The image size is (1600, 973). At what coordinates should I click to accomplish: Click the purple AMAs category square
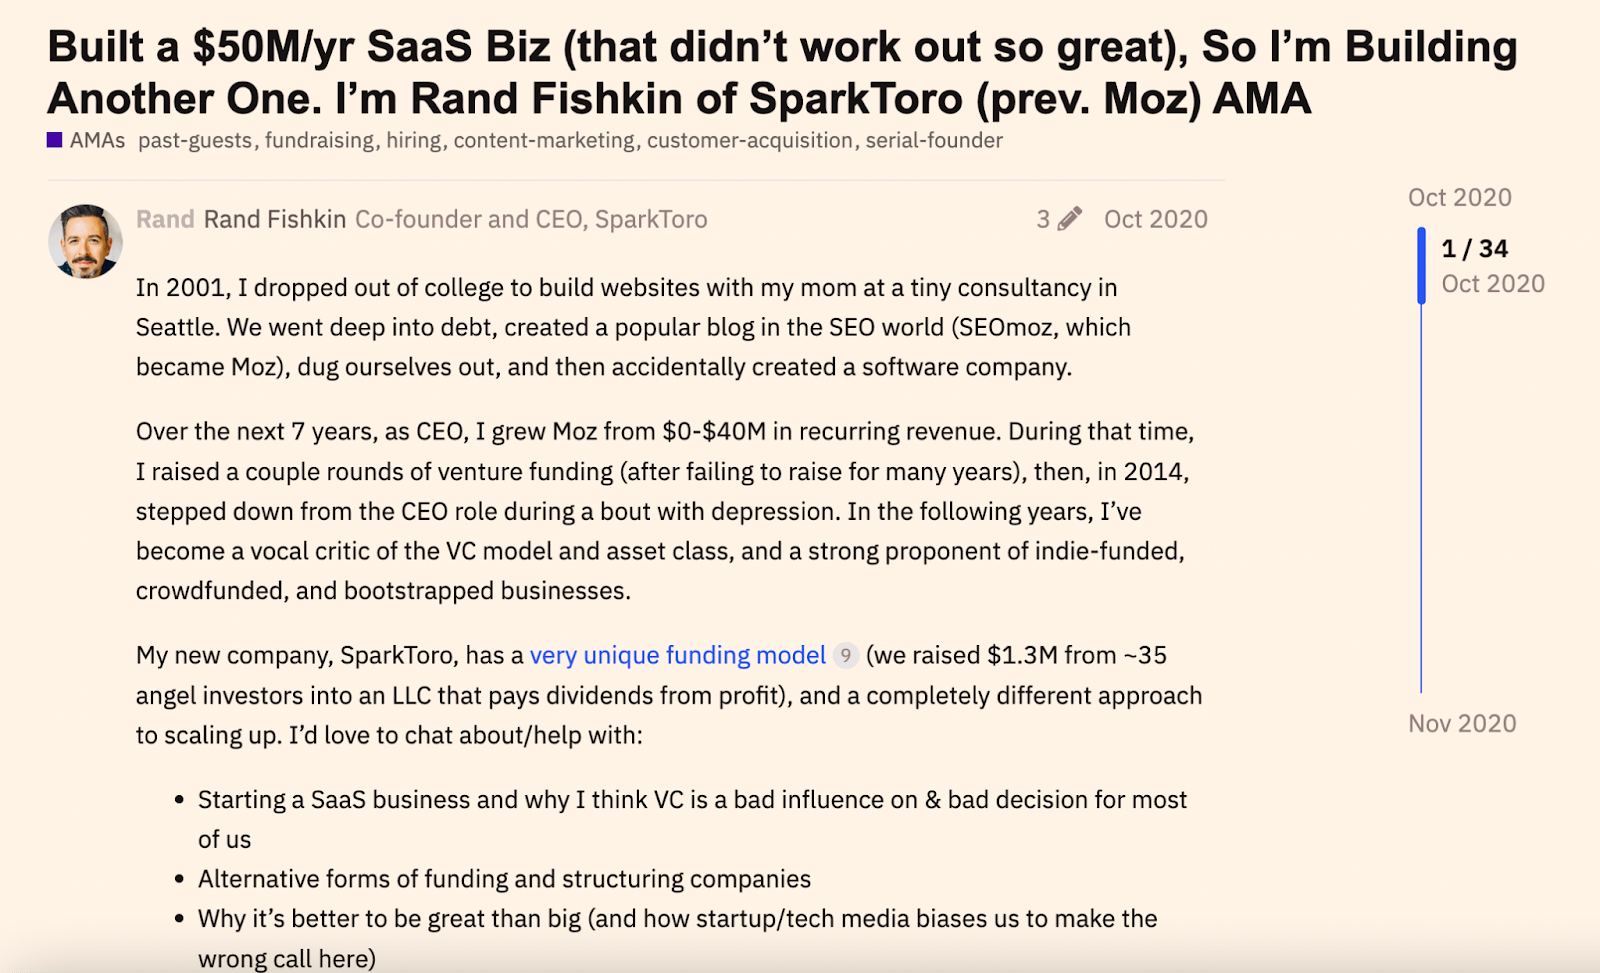click(x=55, y=140)
